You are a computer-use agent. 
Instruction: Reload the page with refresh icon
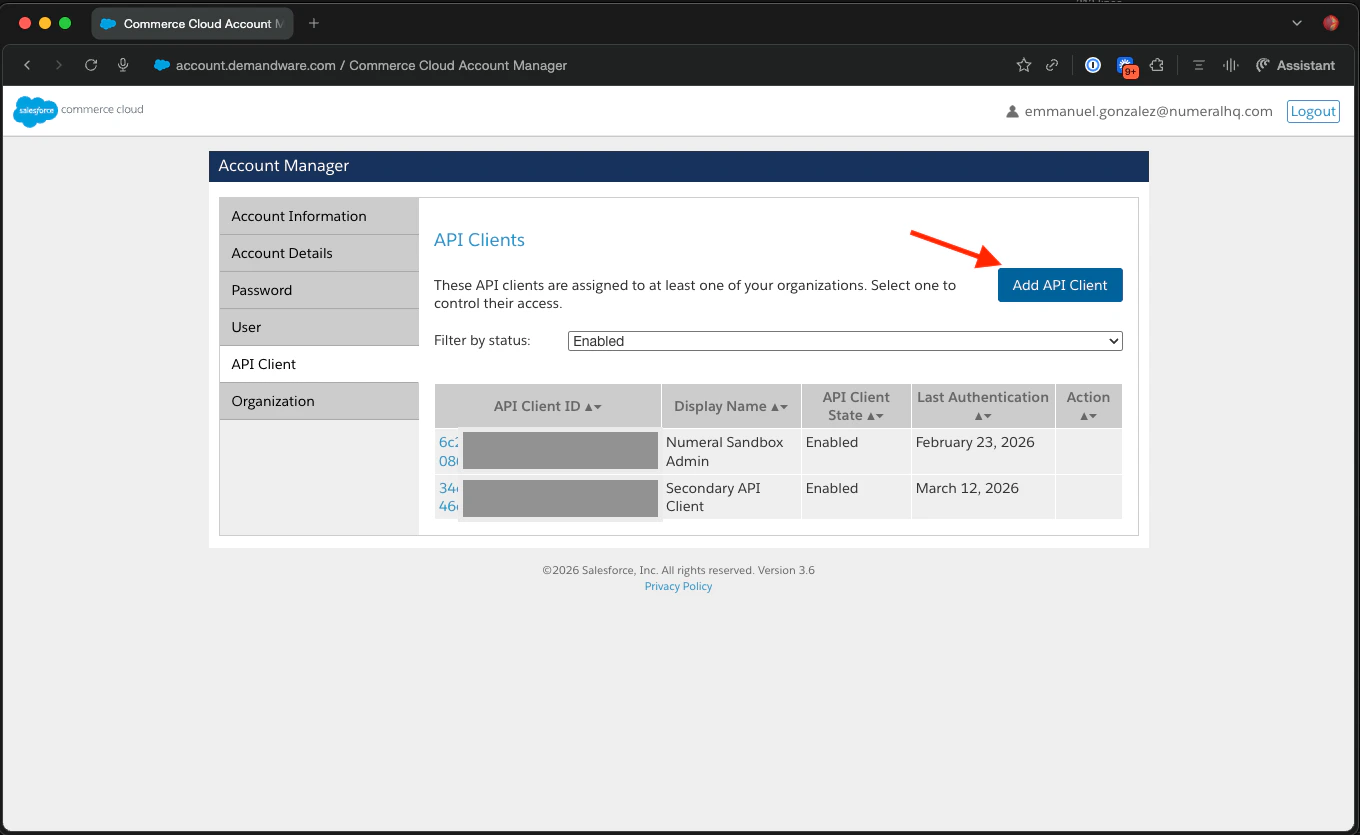coord(91,65)
